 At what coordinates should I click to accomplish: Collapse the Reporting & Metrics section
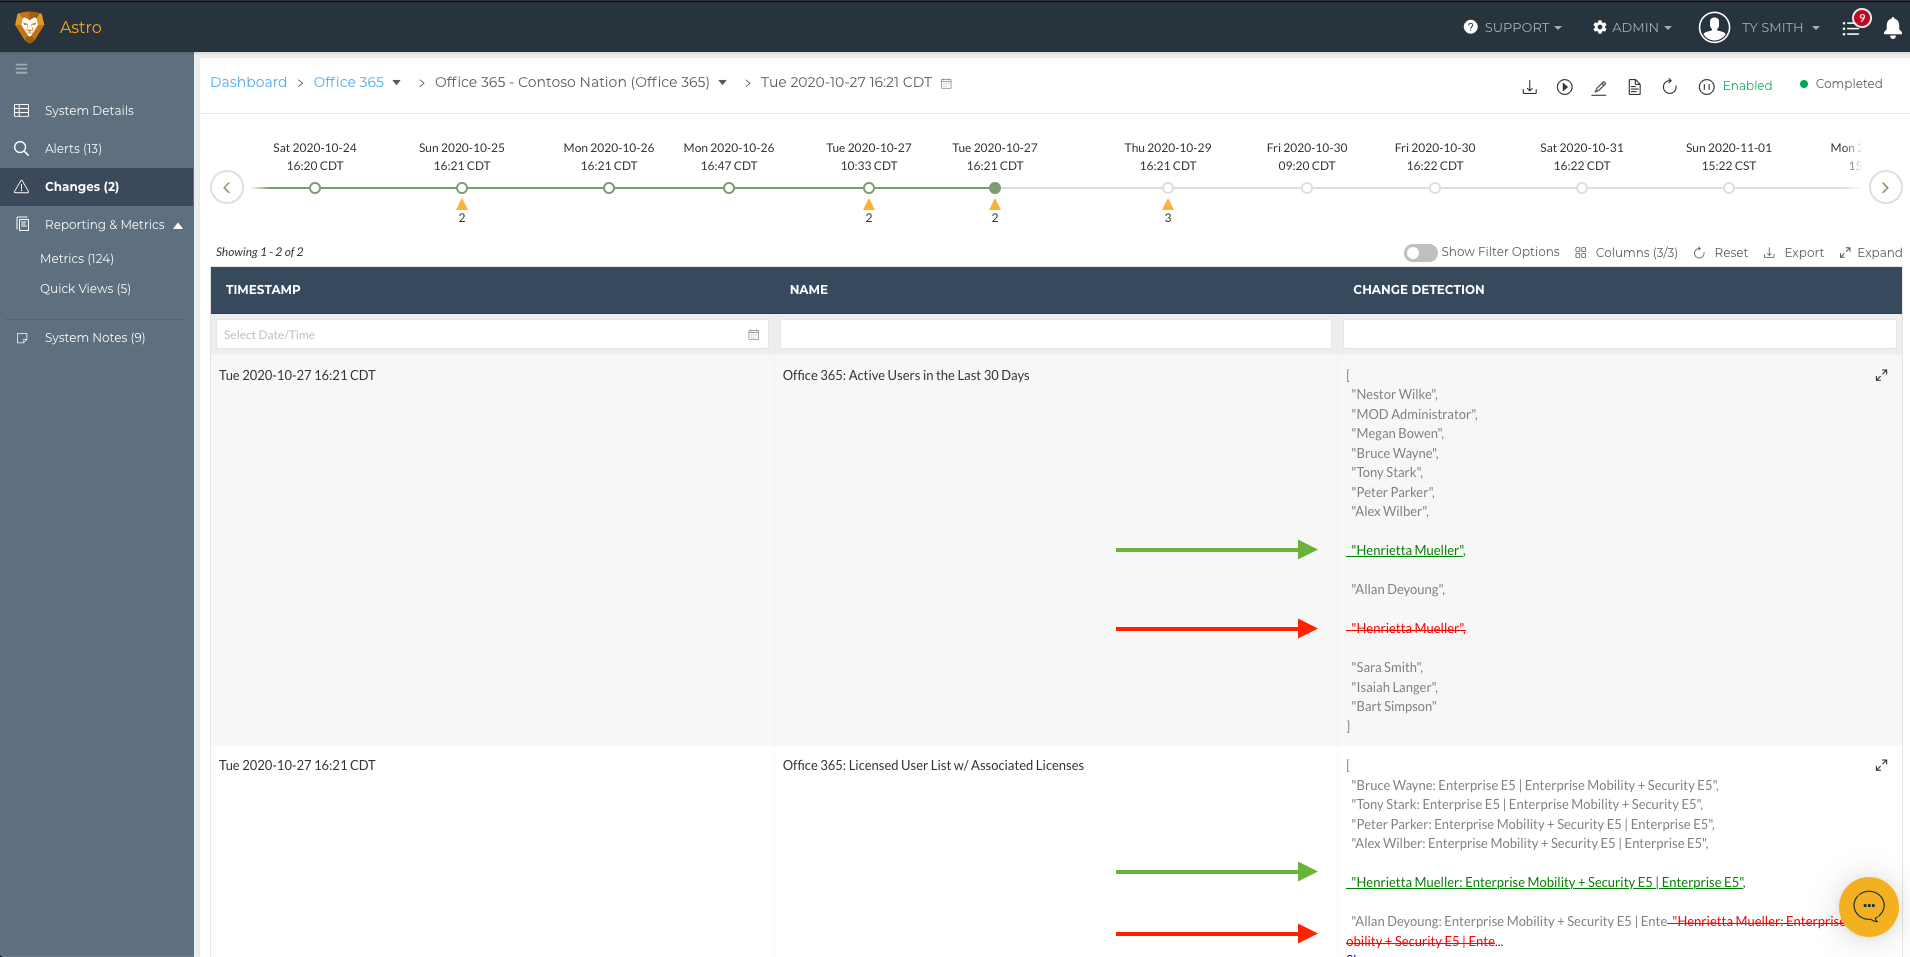[178, 225]
